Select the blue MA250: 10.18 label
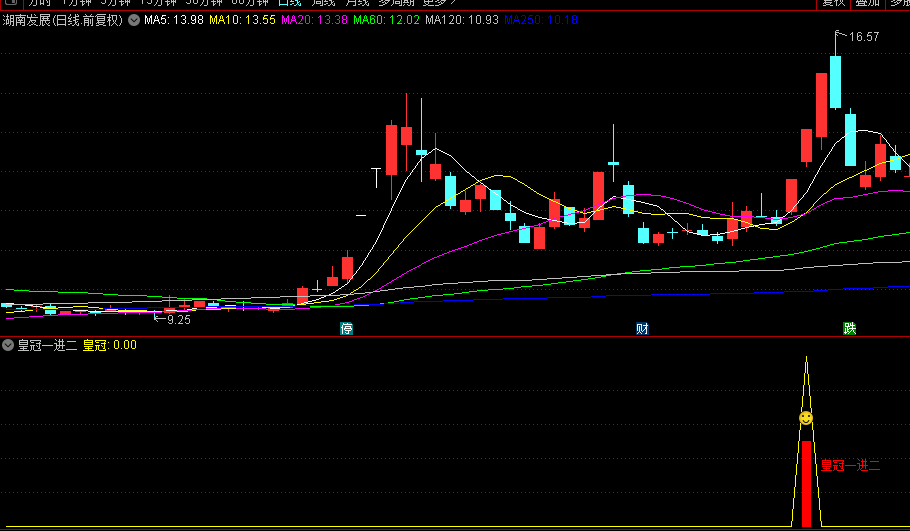This screenshot has width=910, height=531. coord(541,20)
